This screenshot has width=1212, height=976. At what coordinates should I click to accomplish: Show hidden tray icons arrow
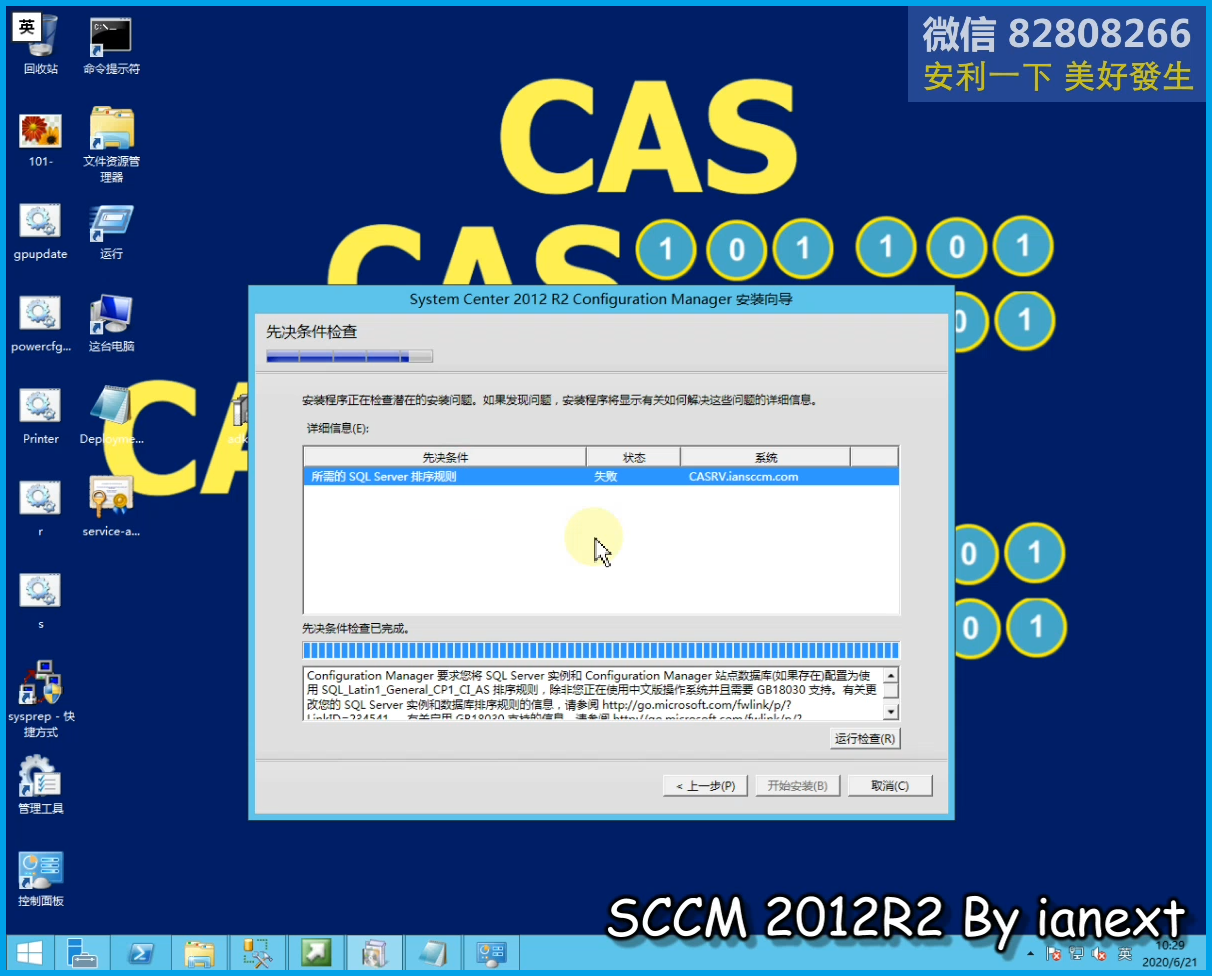[x=1031, y=954]
